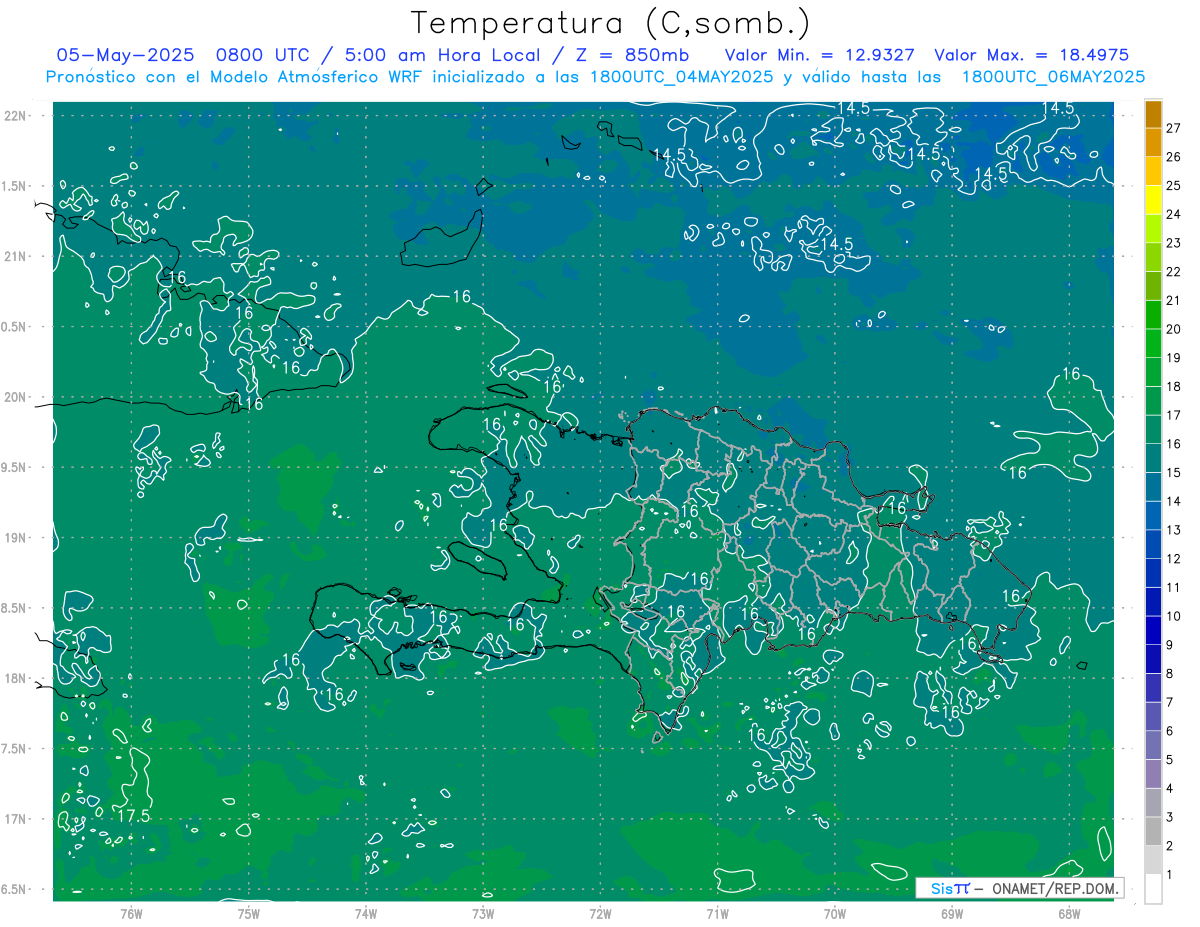Image resolution: width=1200 pixels, height=927 pixels.
Task: Click the colorbar scale value '11'
Action: (1174, 587)
